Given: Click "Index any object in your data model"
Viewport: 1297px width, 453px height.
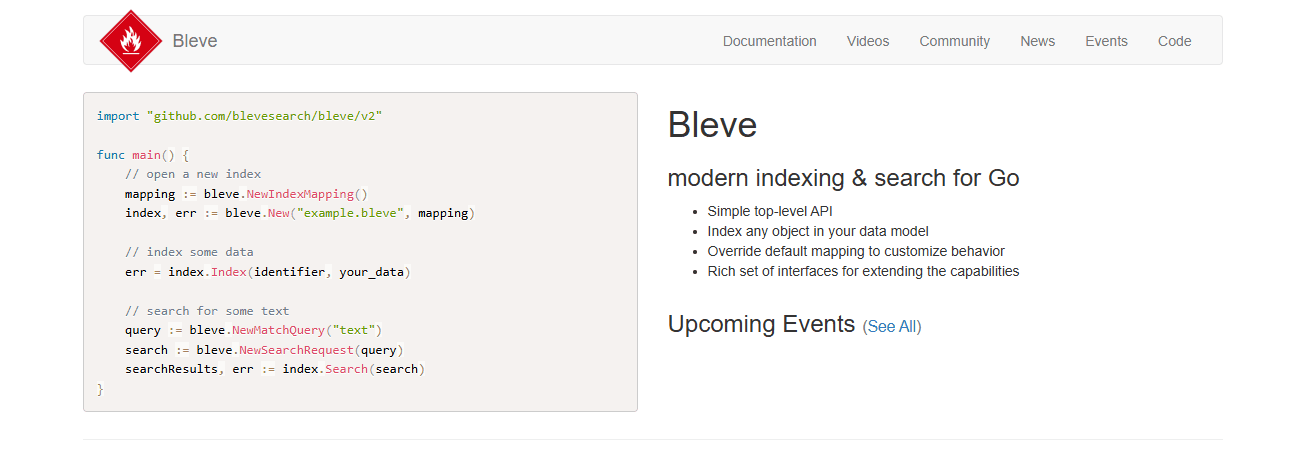Looking at the screenshot, I should [x=818, y=231].
